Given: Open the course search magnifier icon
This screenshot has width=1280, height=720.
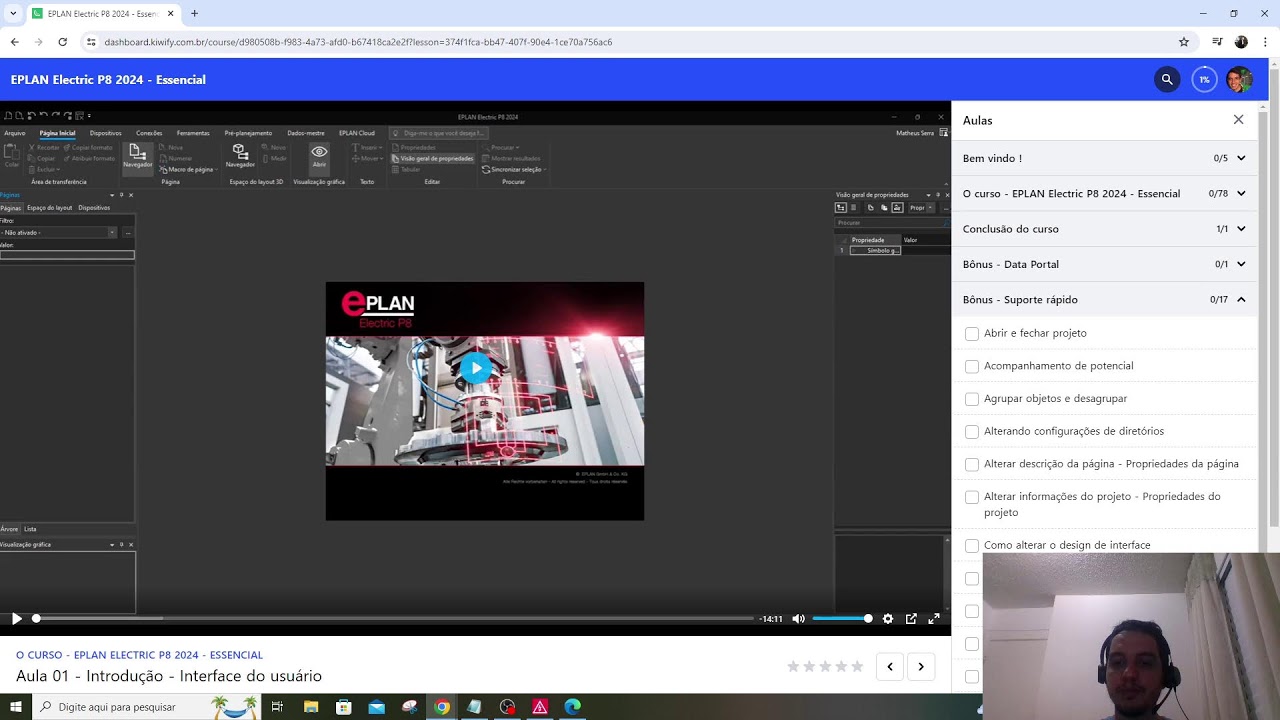Looking at the screenshot, I should [1167, 79].
